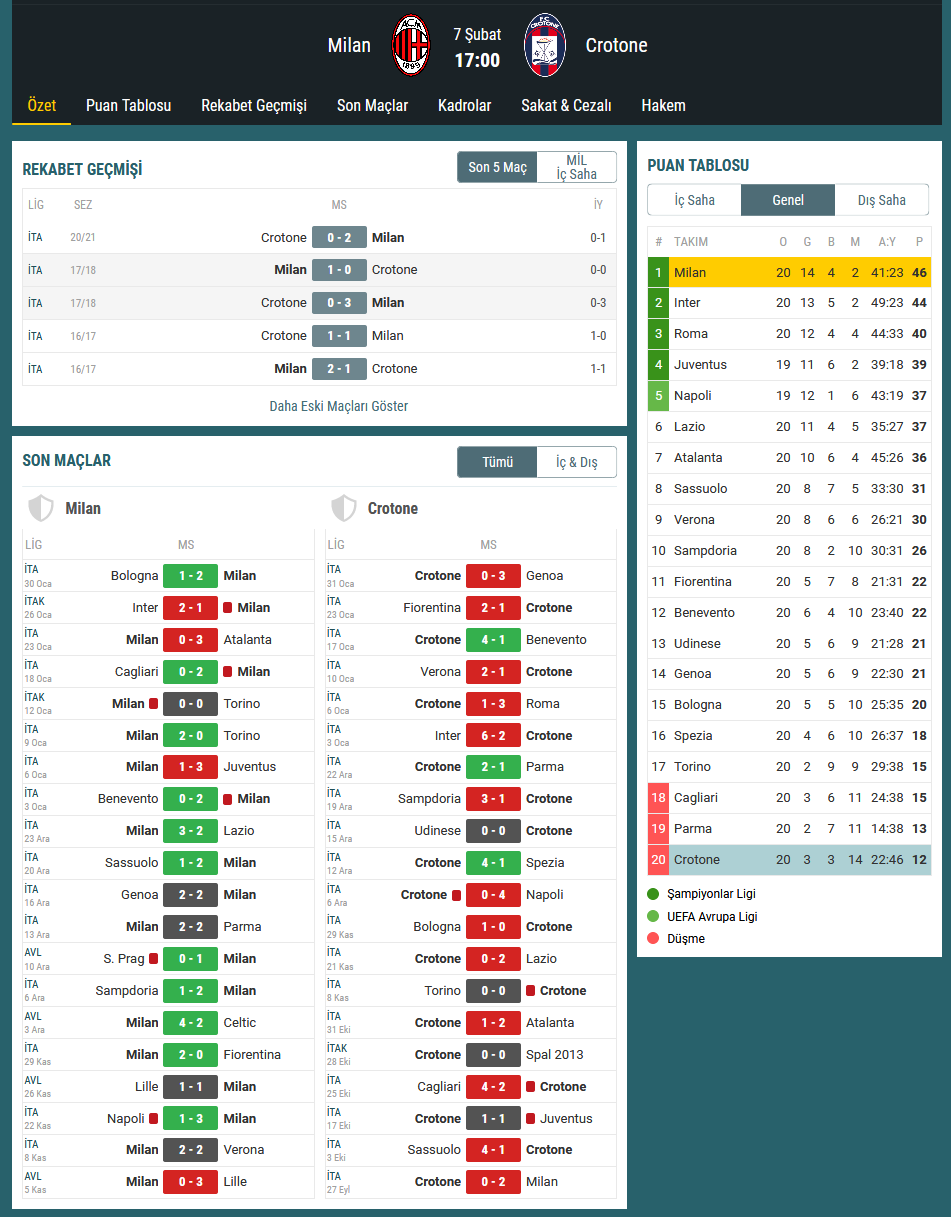Open the Crotone 1-1 Milan head-to-head score
951x1217 pixels.
tap(339, 336)
